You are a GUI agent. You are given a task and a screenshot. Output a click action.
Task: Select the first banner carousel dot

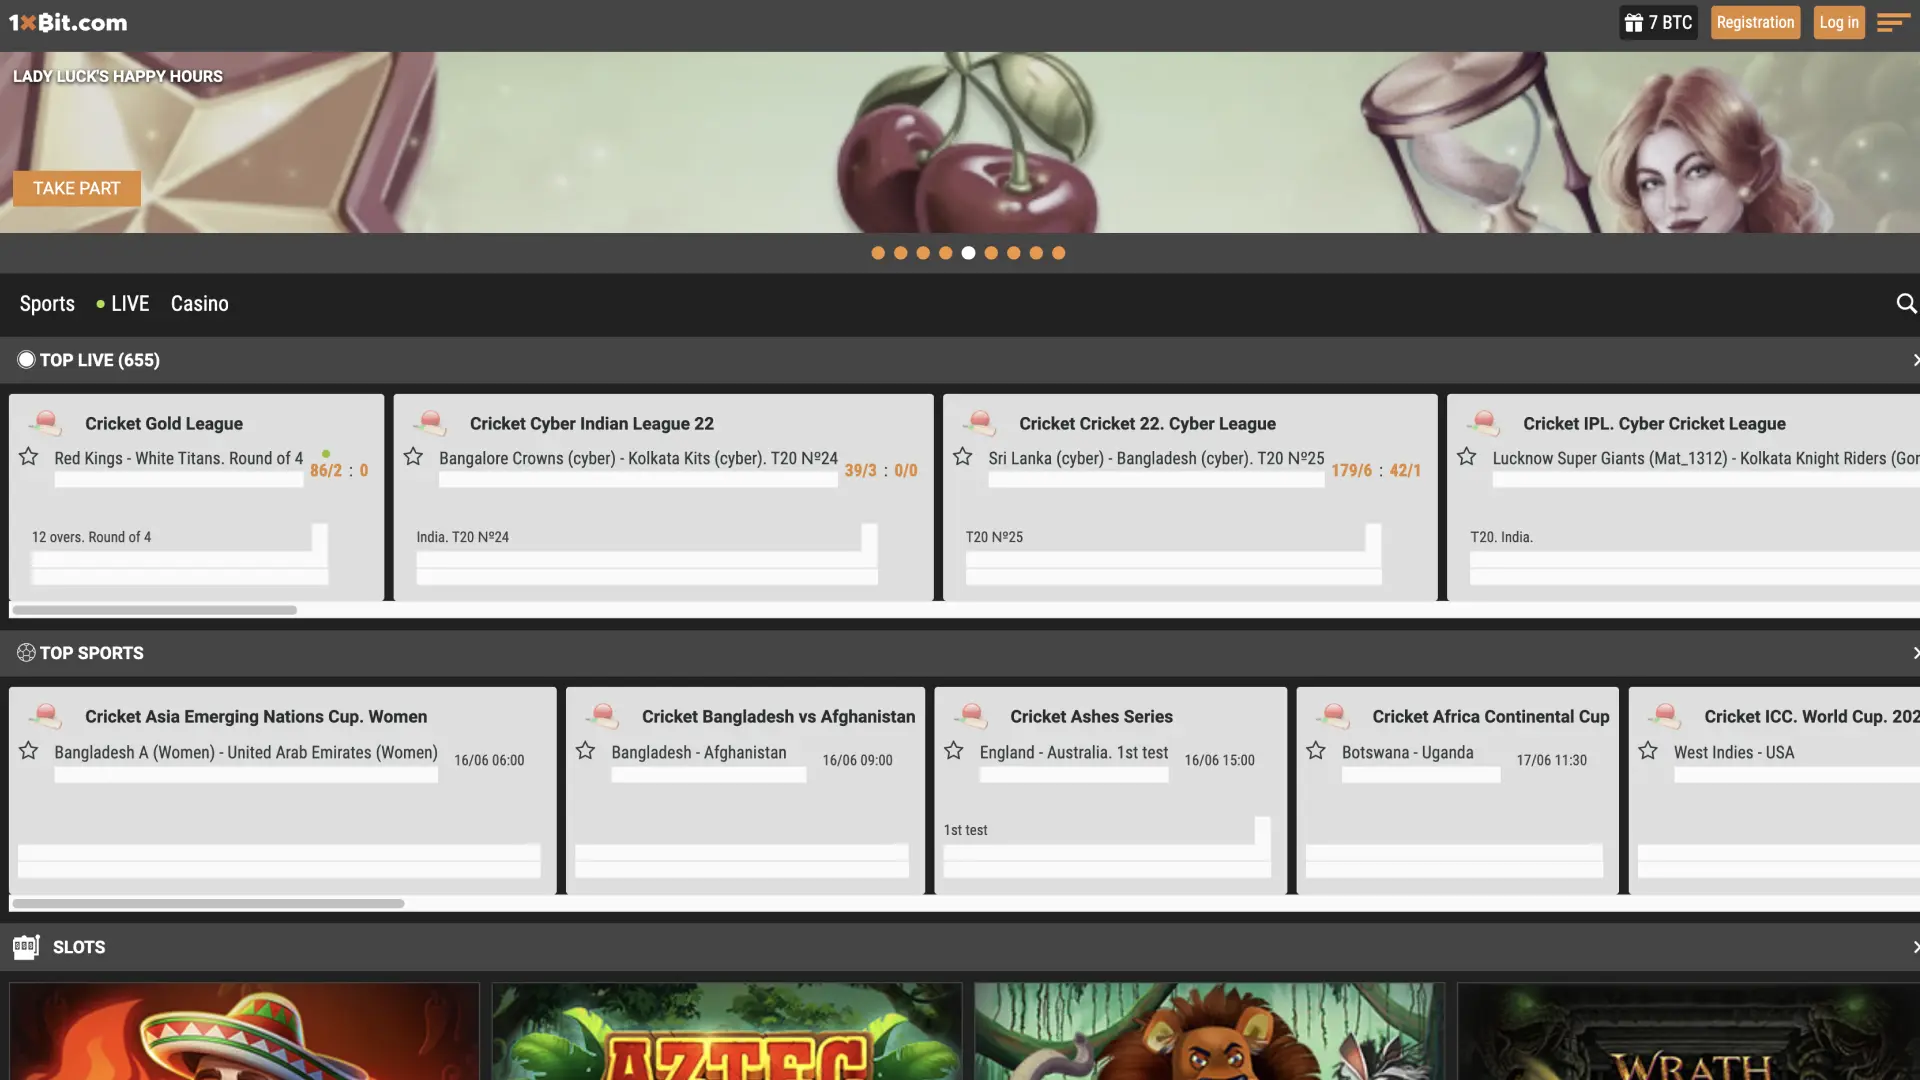[x=878, y=253]
